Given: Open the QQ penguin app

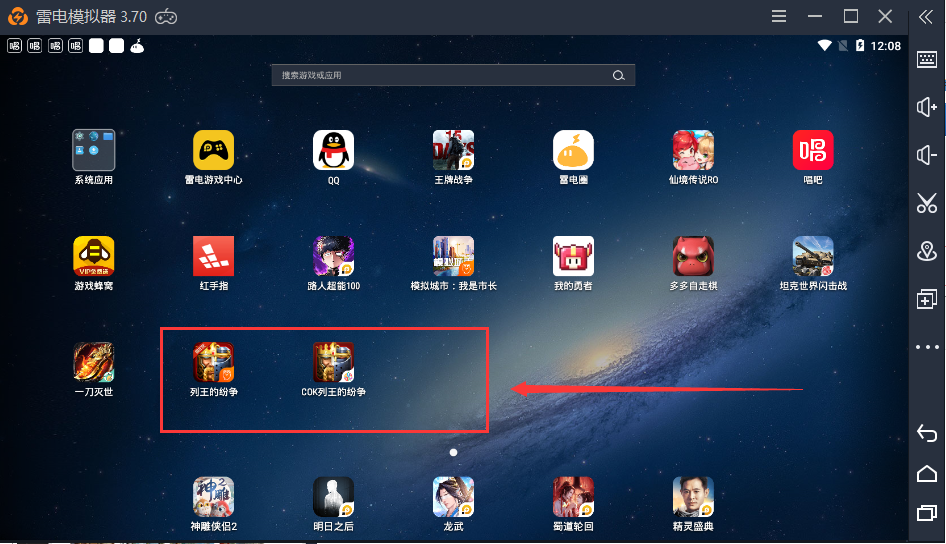Looking at the screenshot, I should coord(333,151).
